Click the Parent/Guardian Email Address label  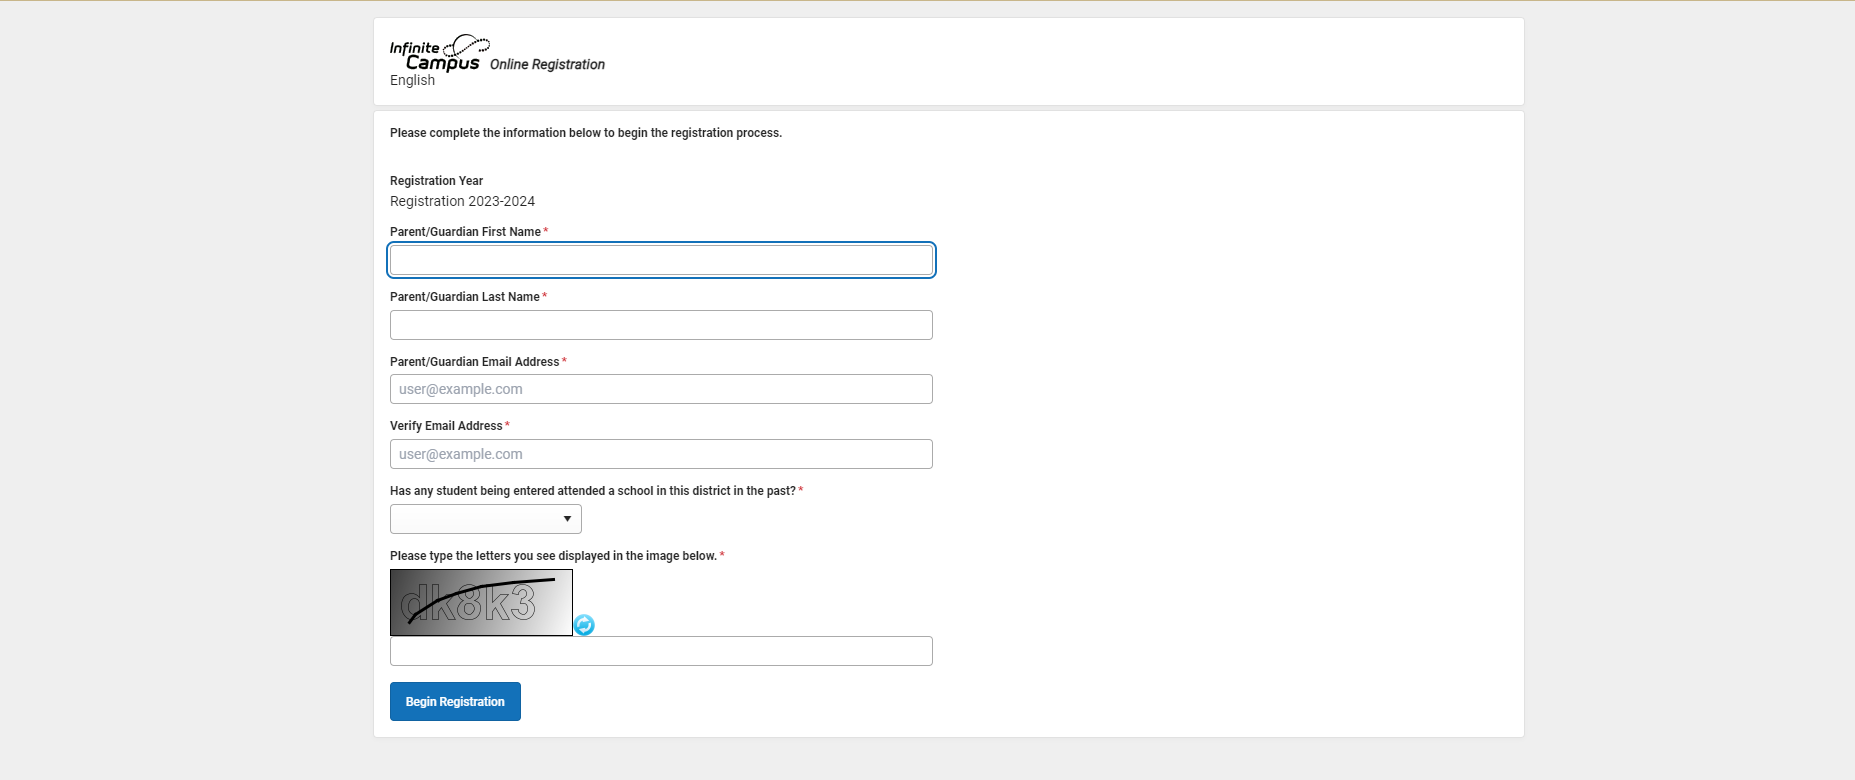coord(474,362)
